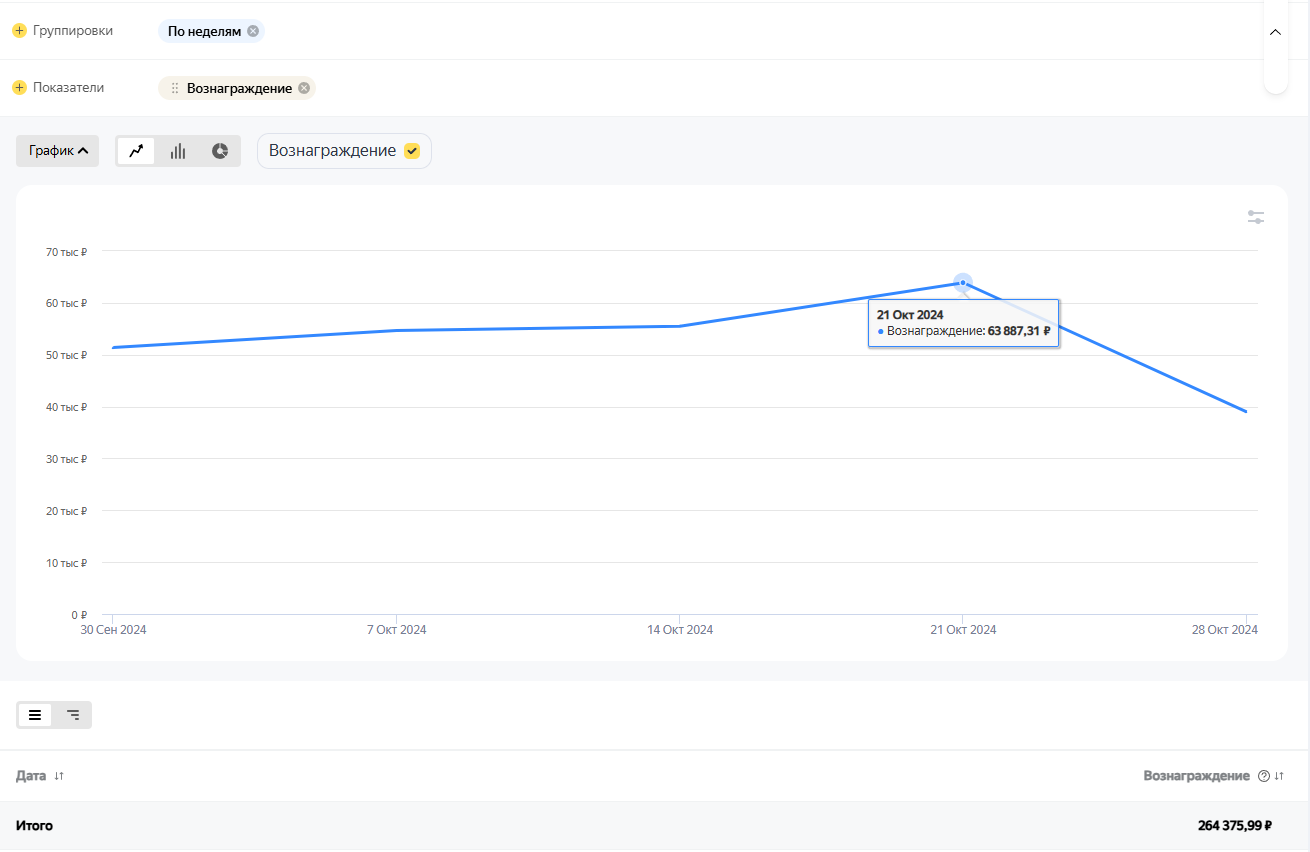
Task: Click the 'По неделям' grouping chip
Action: coord(204,31)
